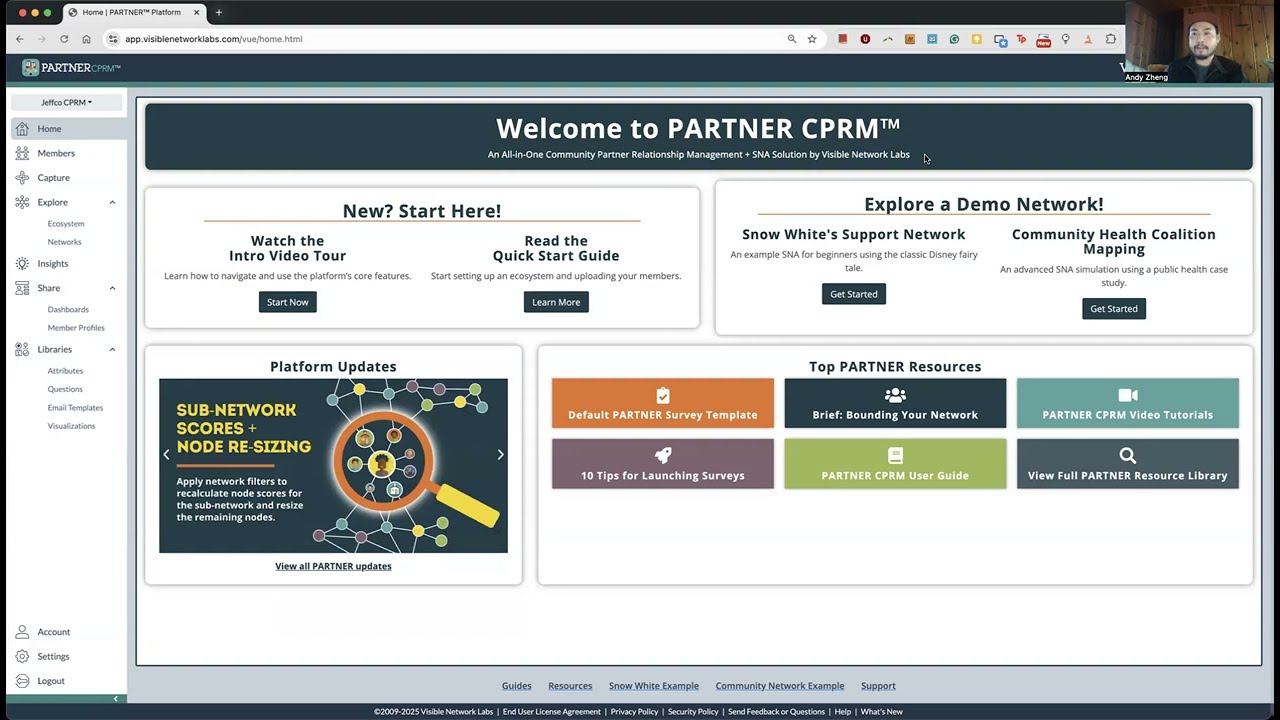Open Networks under Explore
Viewport: 1280px width, 720px height.
point(64,242)
